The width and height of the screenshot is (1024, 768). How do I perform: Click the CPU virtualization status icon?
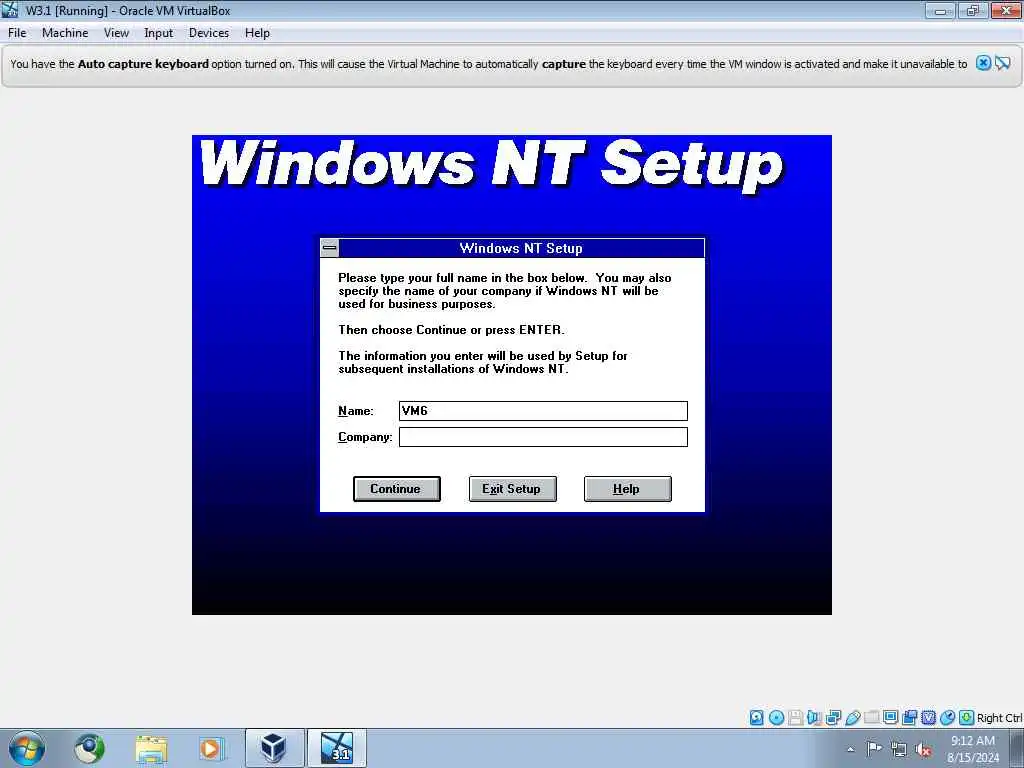point(928,718)
